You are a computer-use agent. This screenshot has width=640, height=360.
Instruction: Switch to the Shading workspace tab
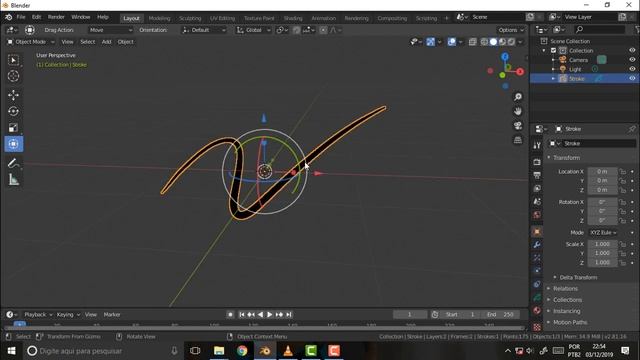(x=293, y=18)
